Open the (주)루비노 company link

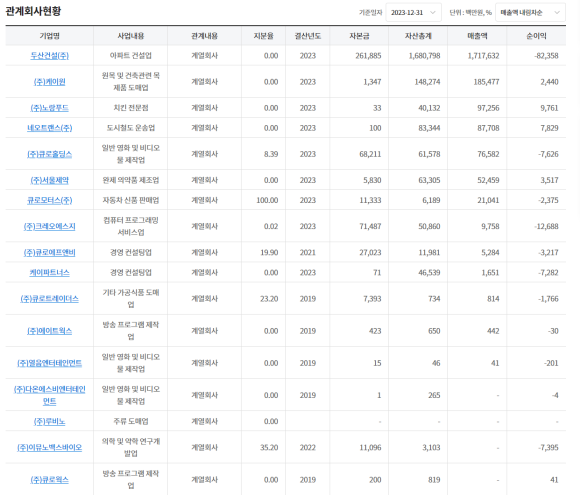[50, 421]
